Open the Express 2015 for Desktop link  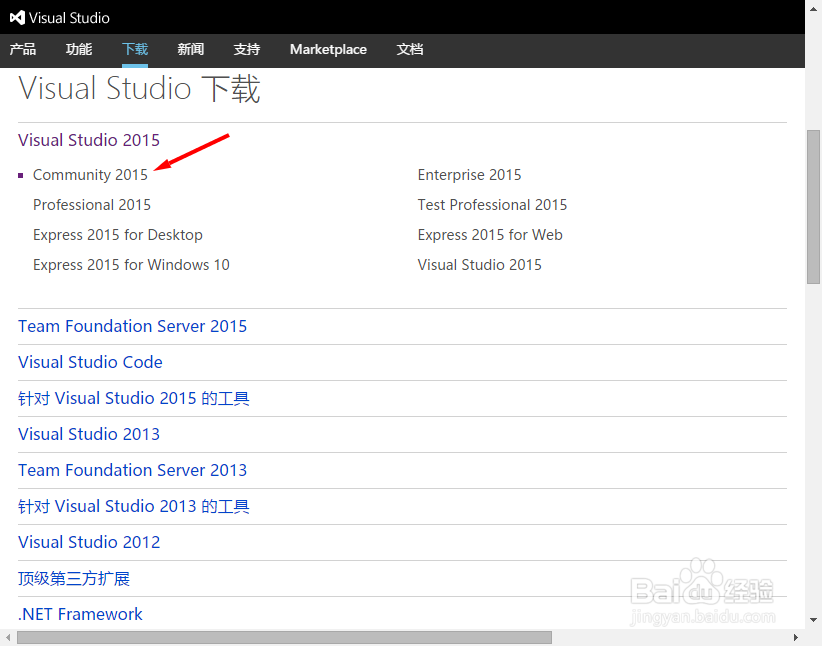[x=117, y=234]
